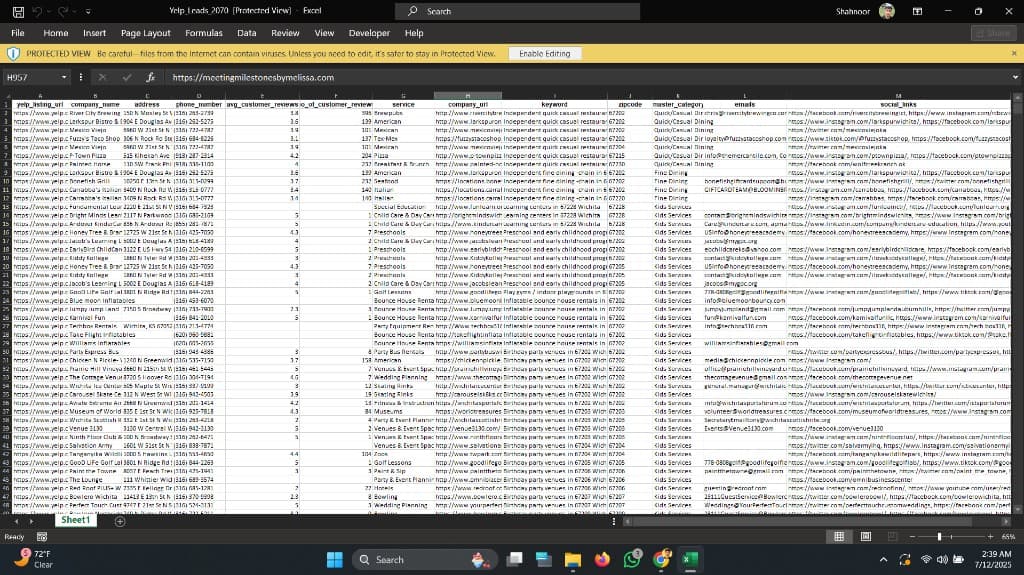Launch Firefox from the taskbar
The width and height of the screenshot is (1024, 575).
coord(602,559)
